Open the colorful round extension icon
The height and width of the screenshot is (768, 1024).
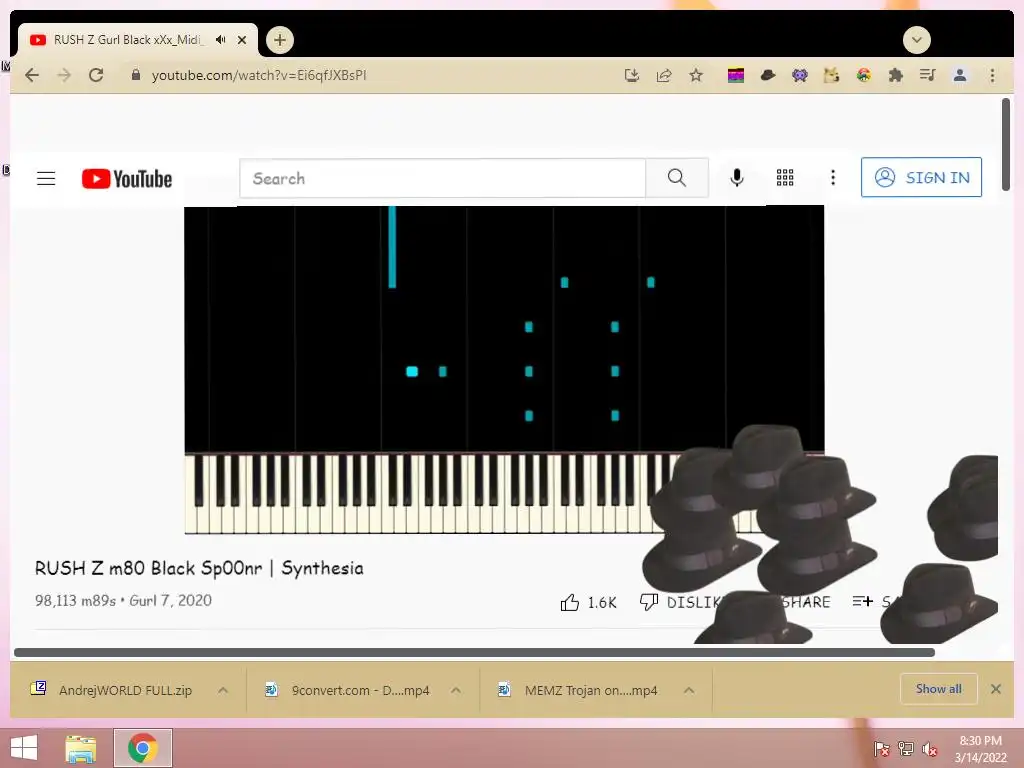click(x=863, y=75)
